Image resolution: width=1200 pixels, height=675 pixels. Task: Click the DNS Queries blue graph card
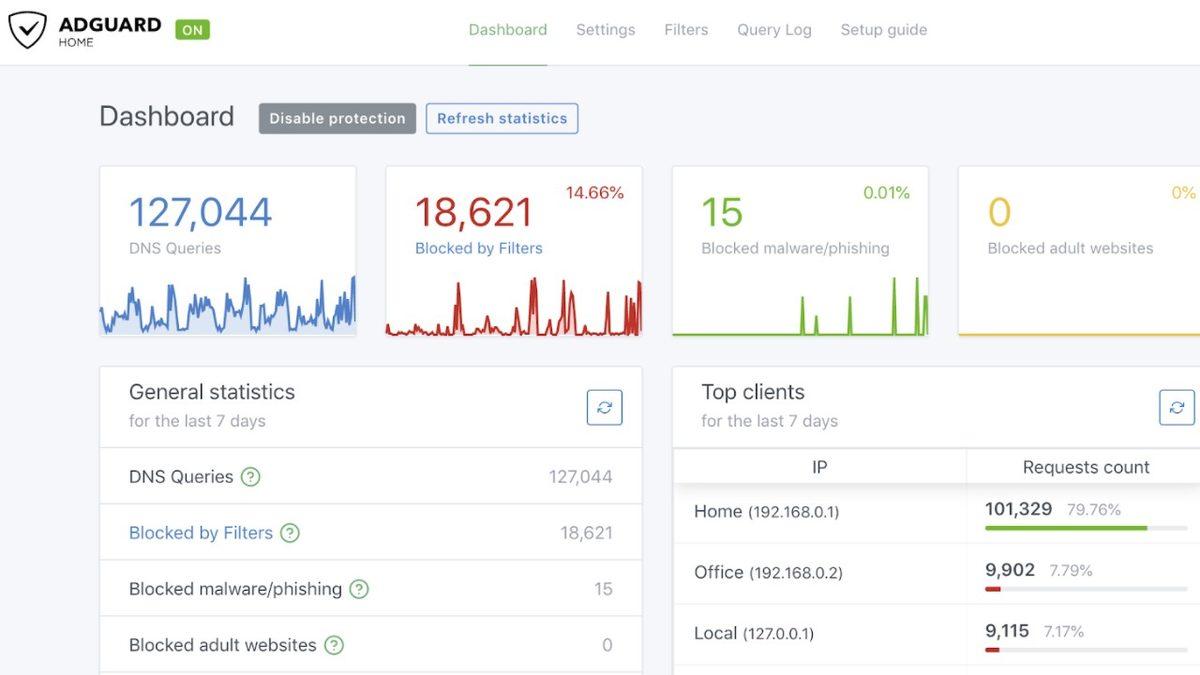pos(227,250)
